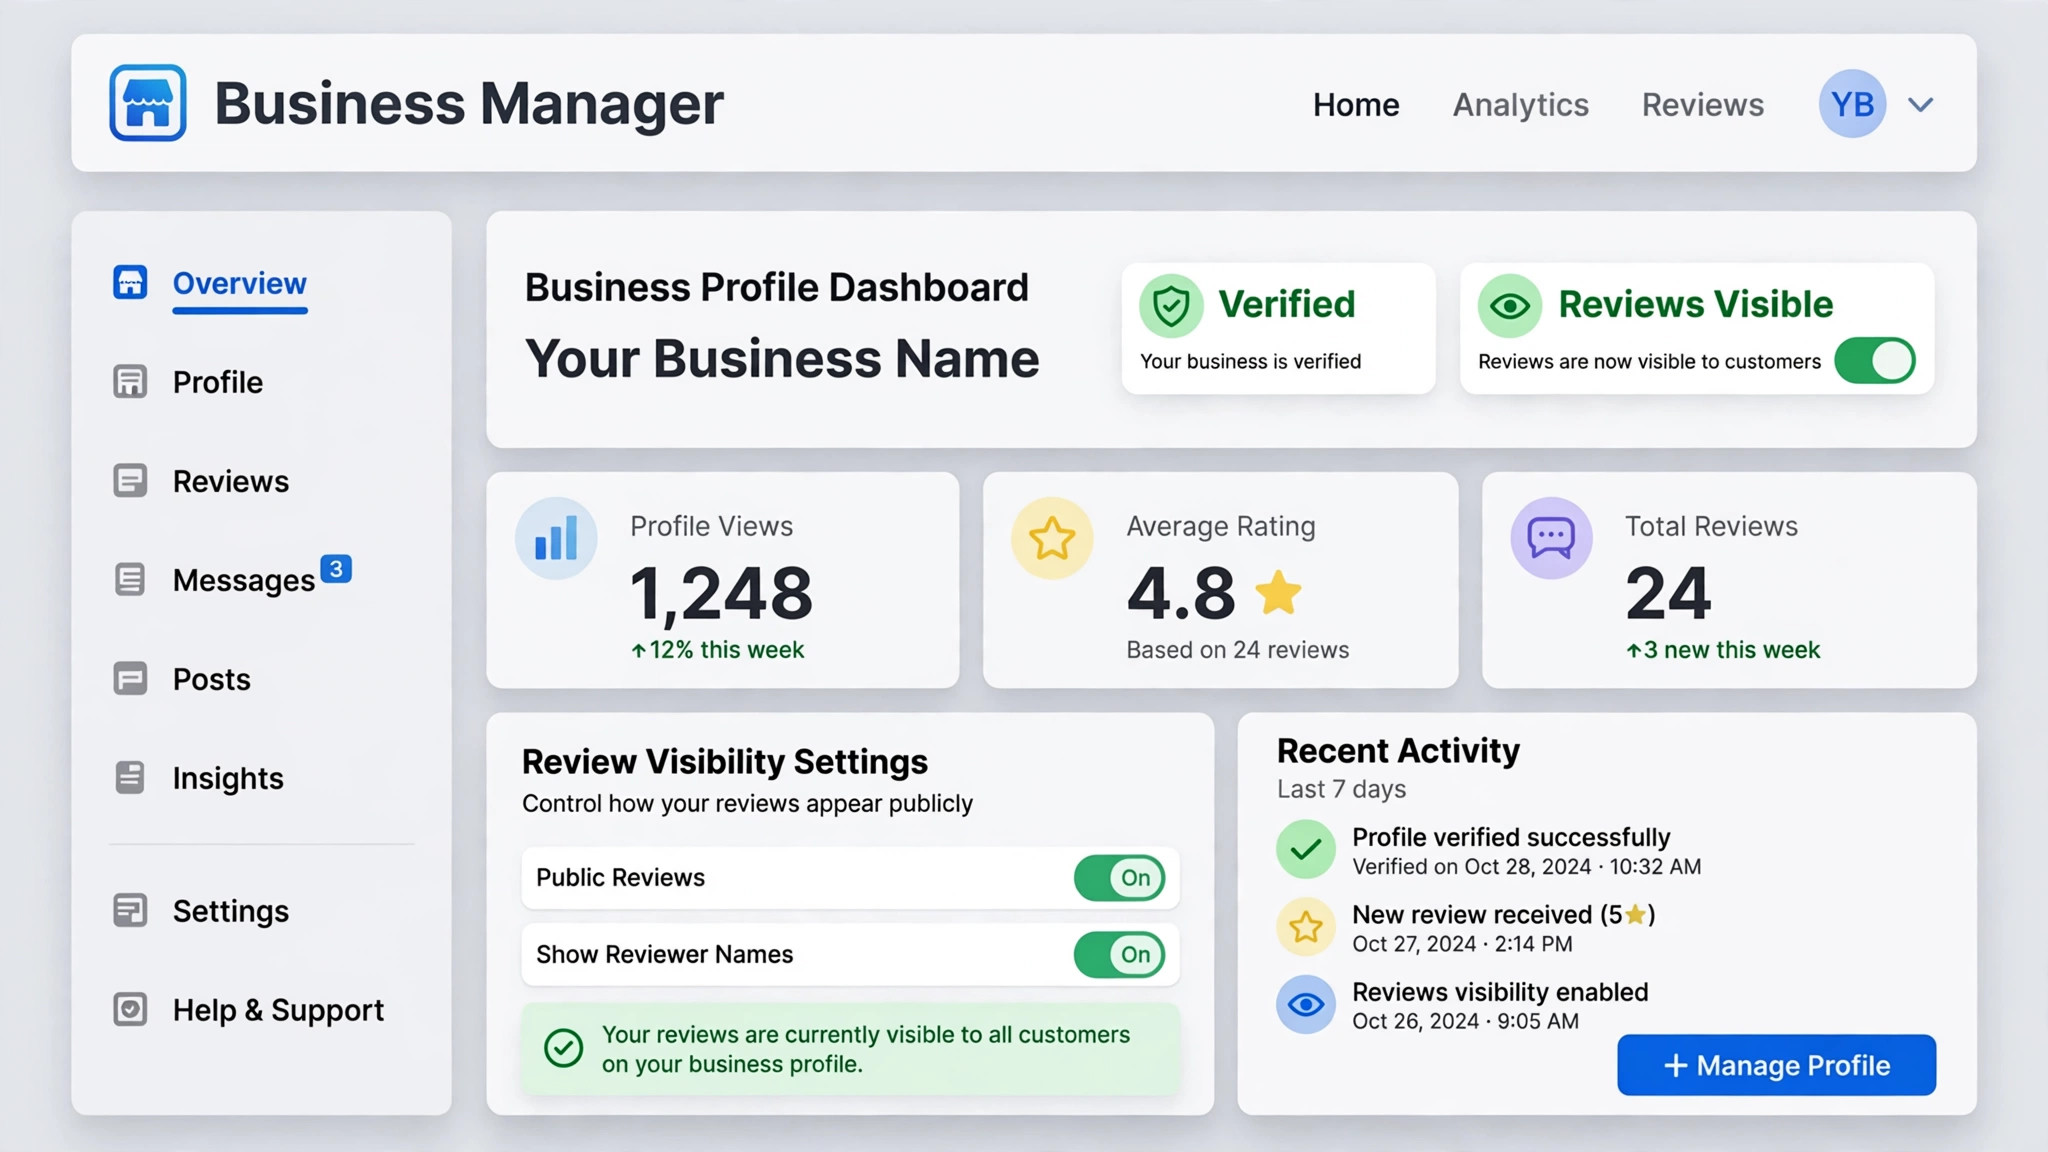Click the green eye icon beside Reviews Visible
Viewport: 2048px width, 1152px height.
pyautogui.click(x=1510, y=306)
